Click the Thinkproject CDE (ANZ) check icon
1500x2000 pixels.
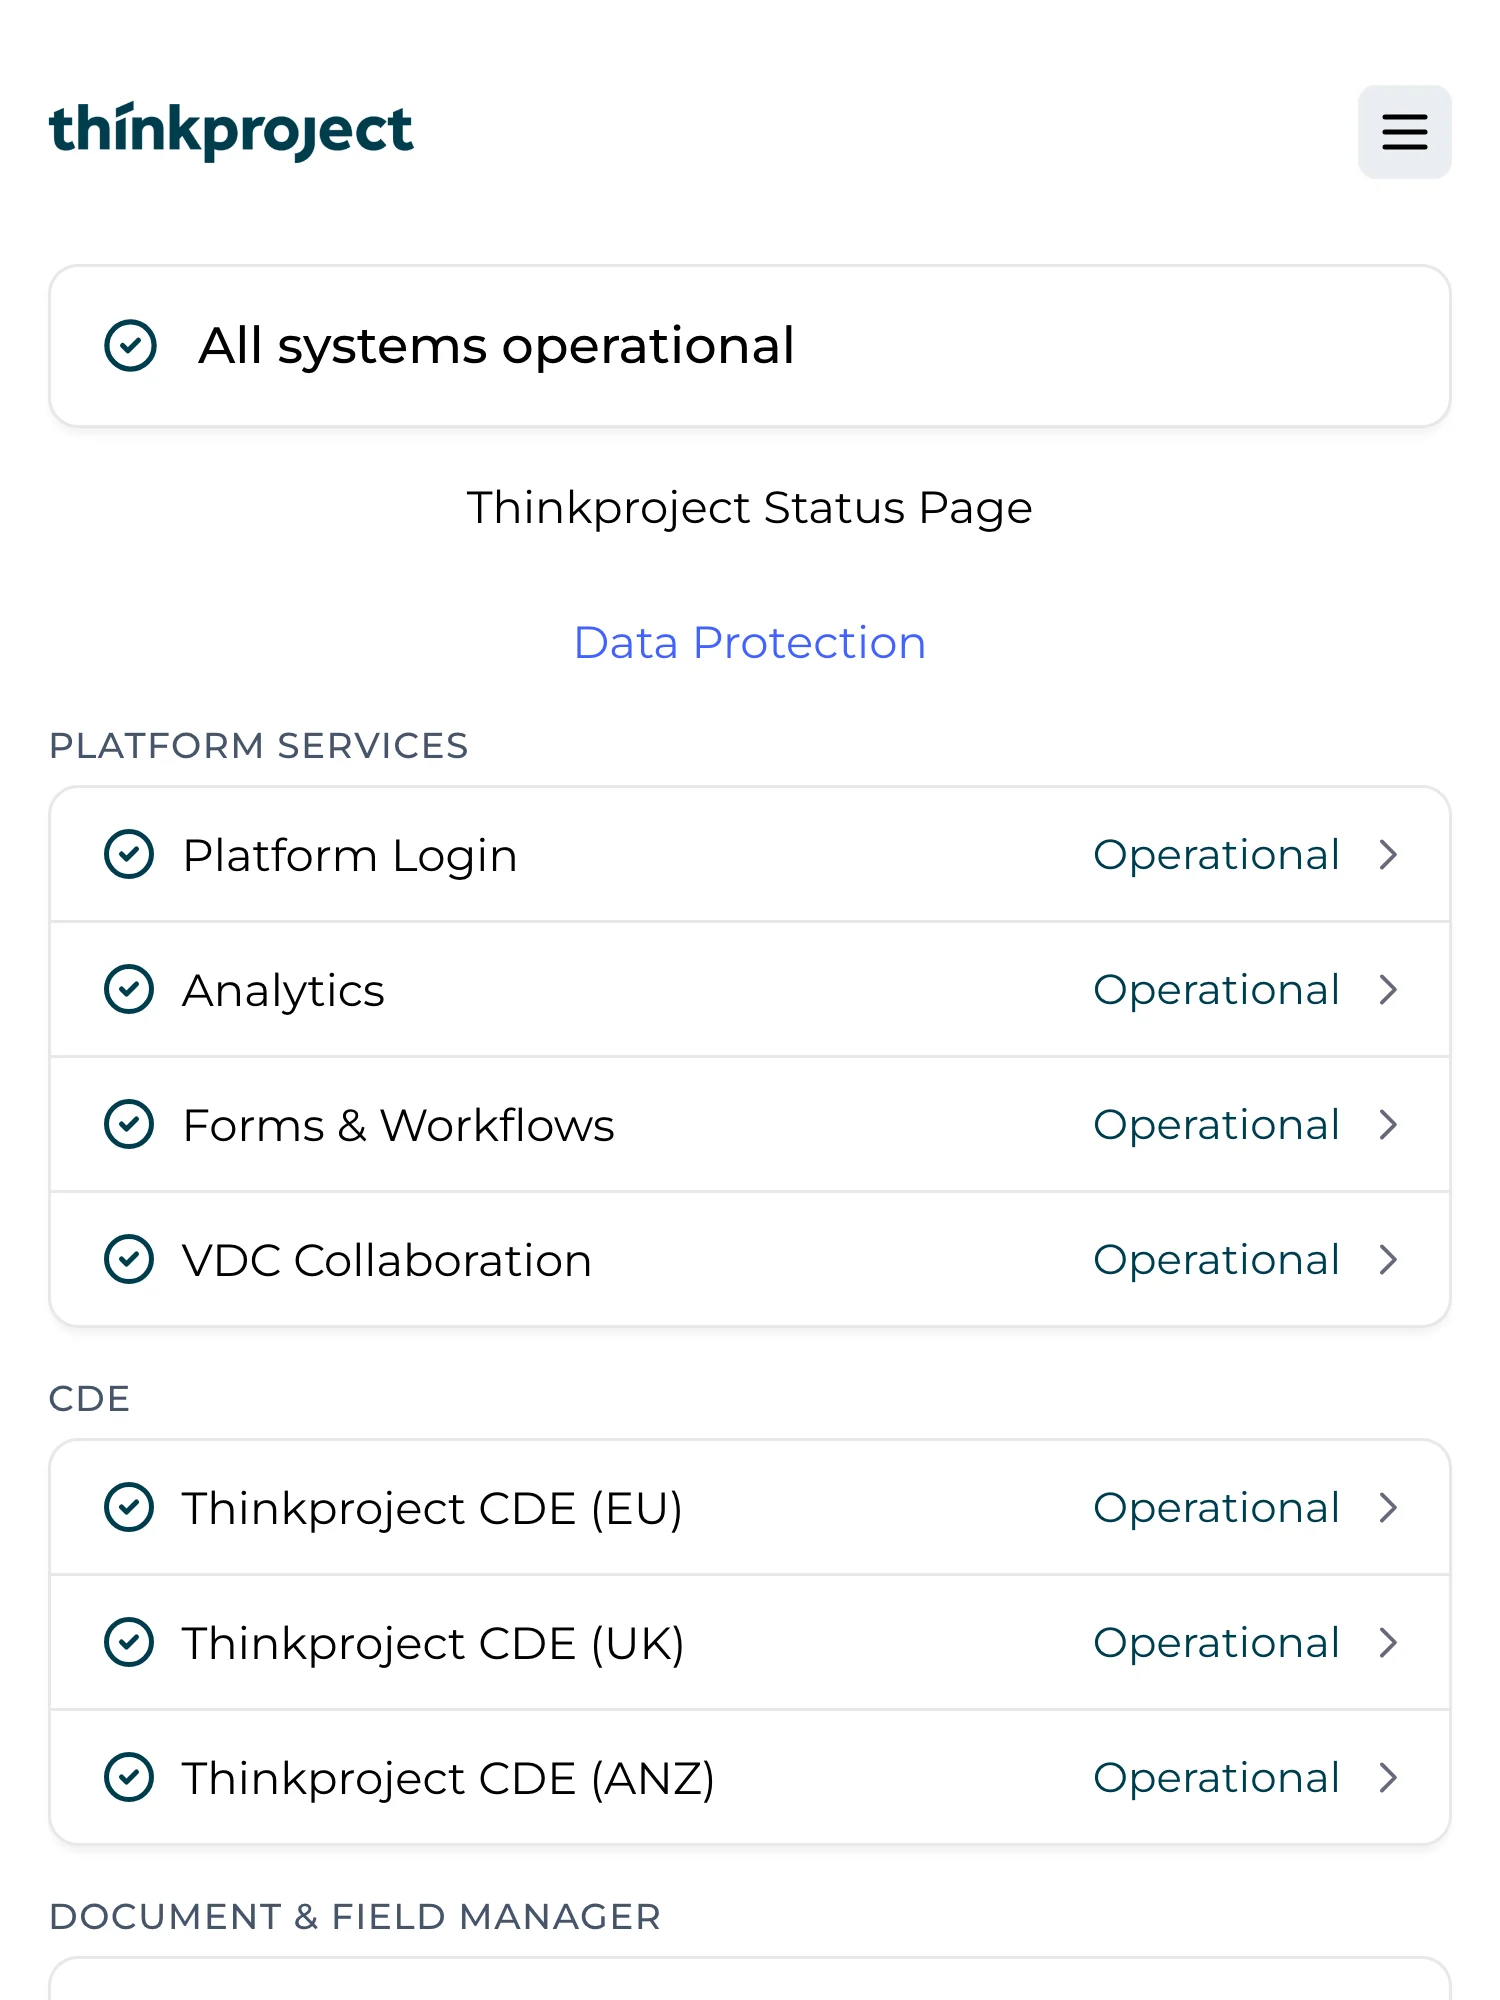click(x=129, y=1778)
